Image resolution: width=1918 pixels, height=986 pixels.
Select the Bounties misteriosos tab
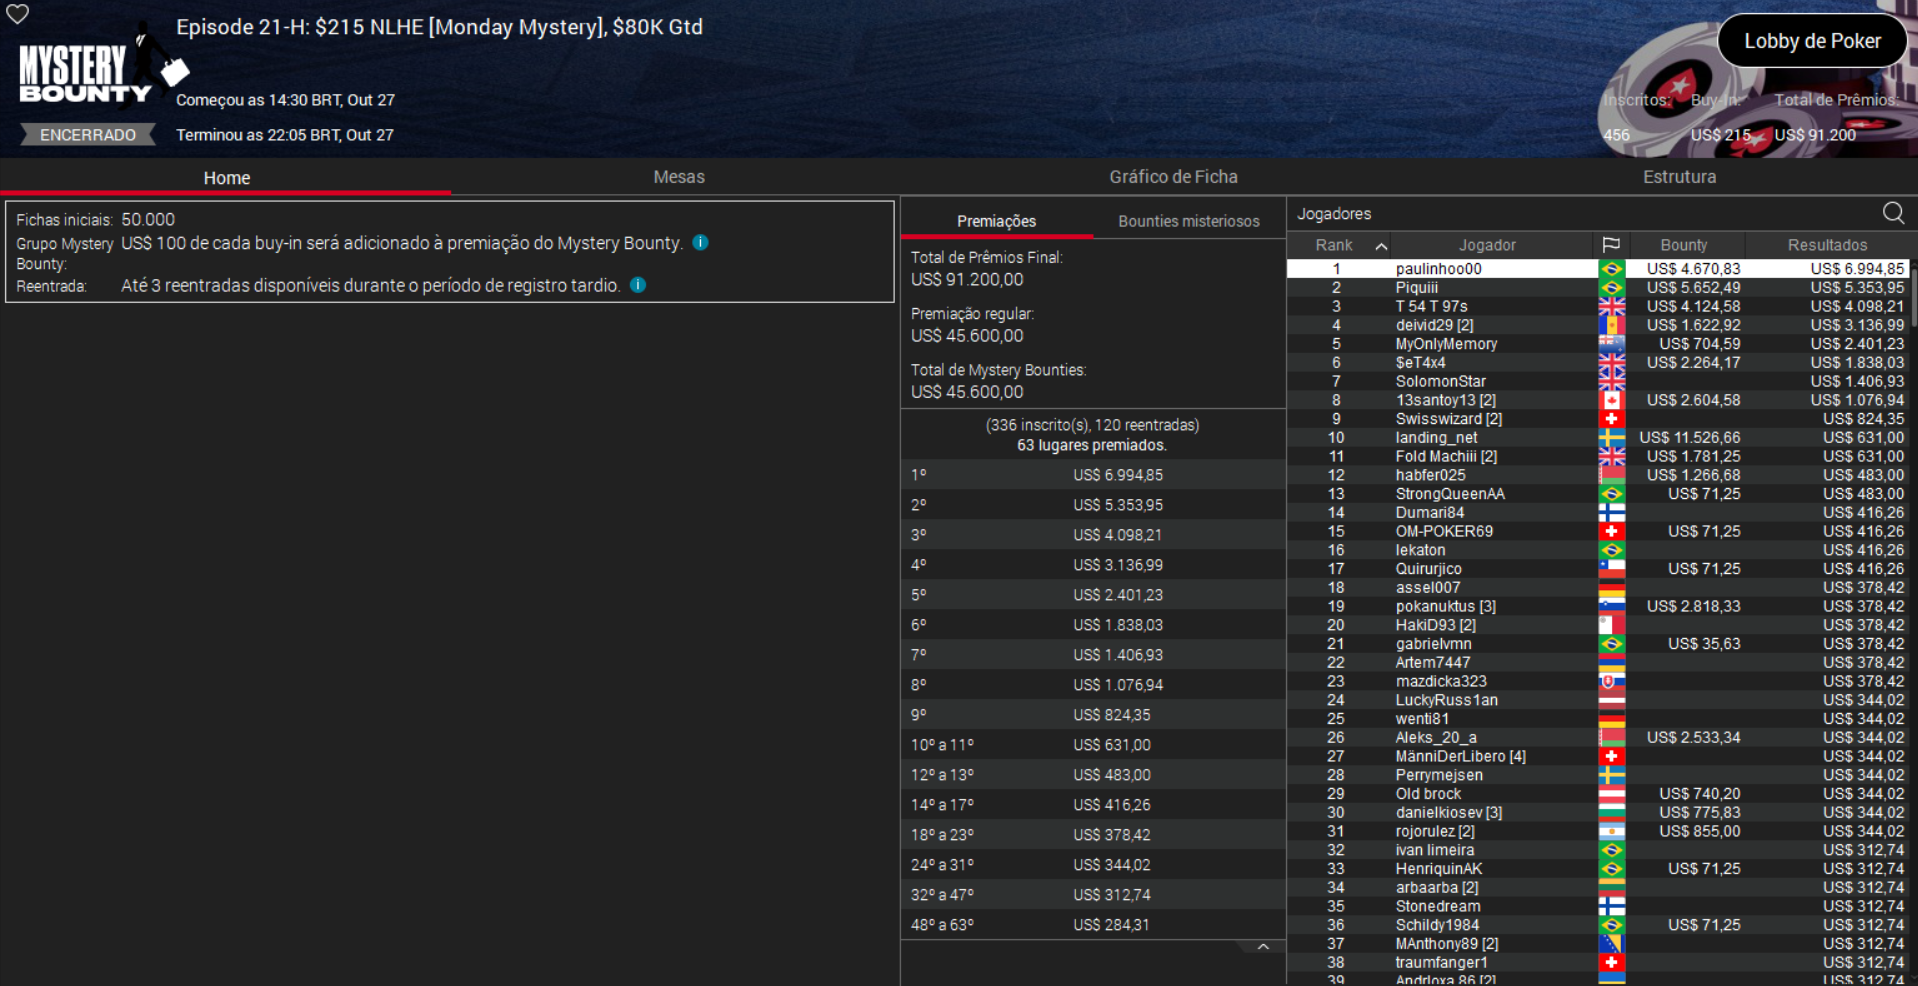[x=1188, y=221]
